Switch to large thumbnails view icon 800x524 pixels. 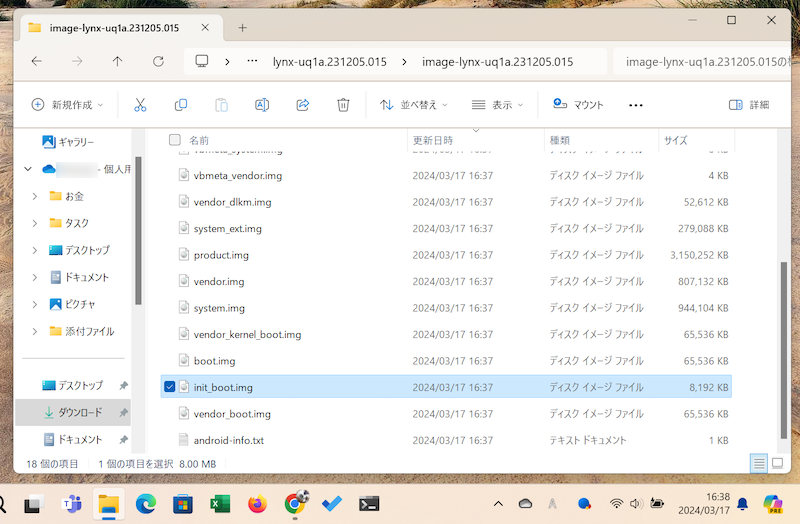click(x=778, y=463)
